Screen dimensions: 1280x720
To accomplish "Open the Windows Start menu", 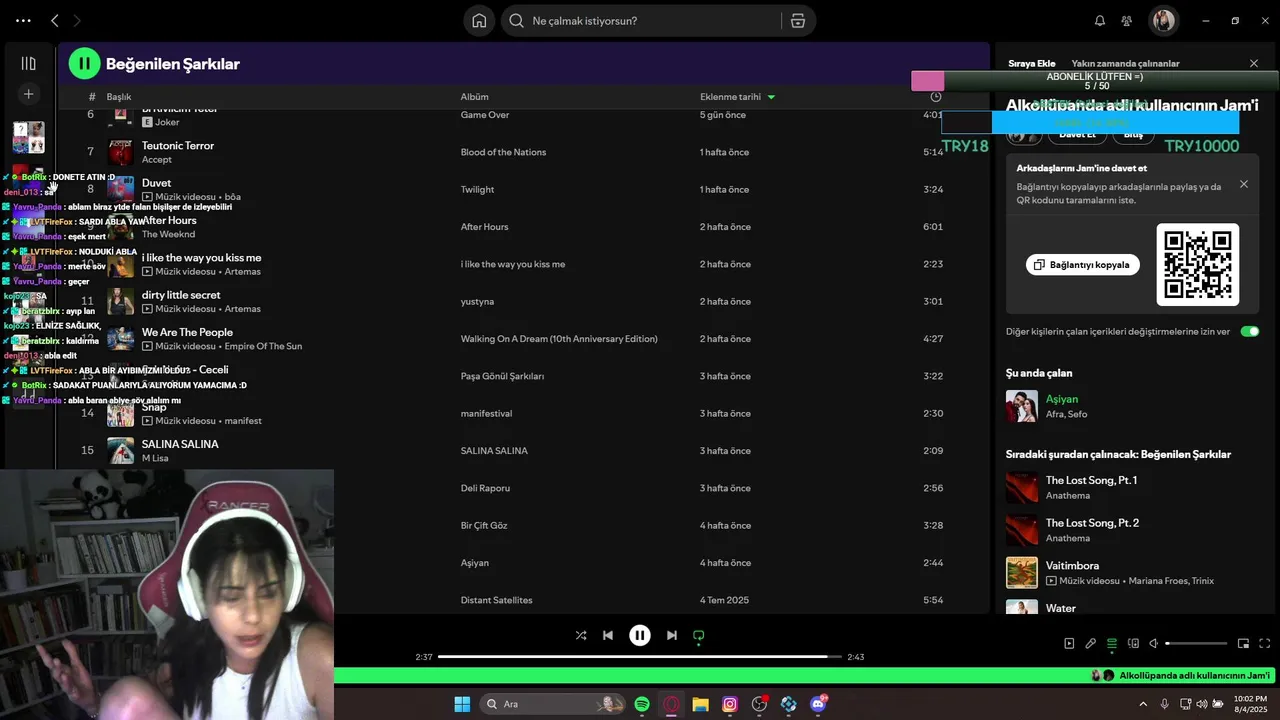I will pos(462,704).
